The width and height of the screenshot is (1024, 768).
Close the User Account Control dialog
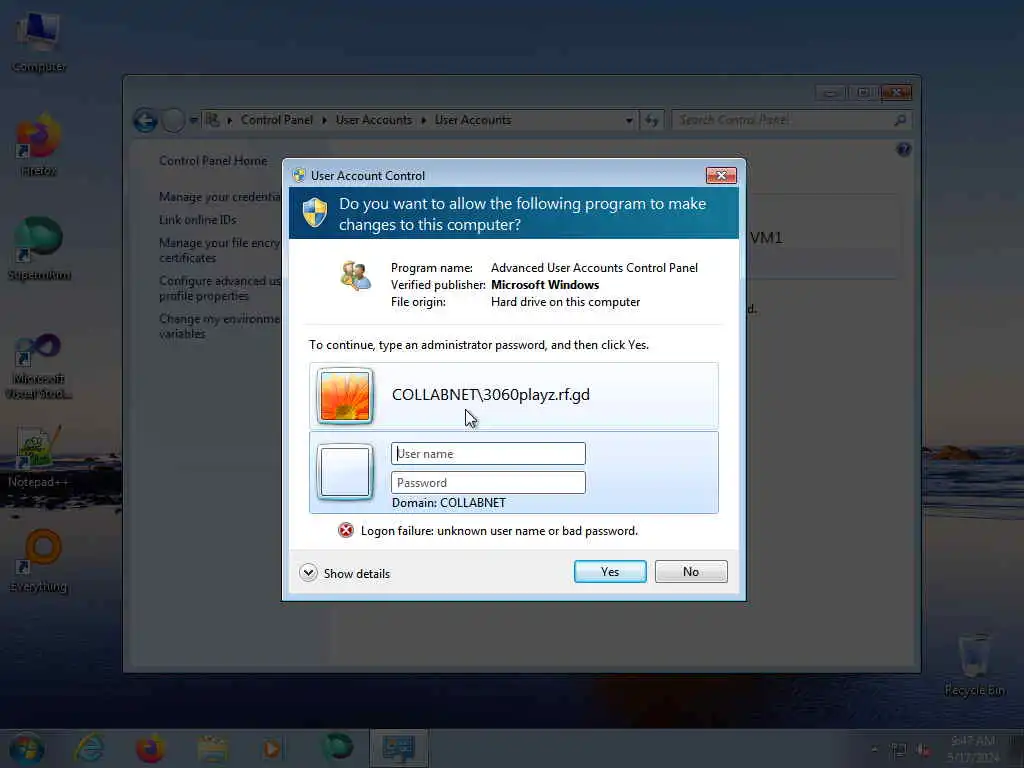[721, 175]
